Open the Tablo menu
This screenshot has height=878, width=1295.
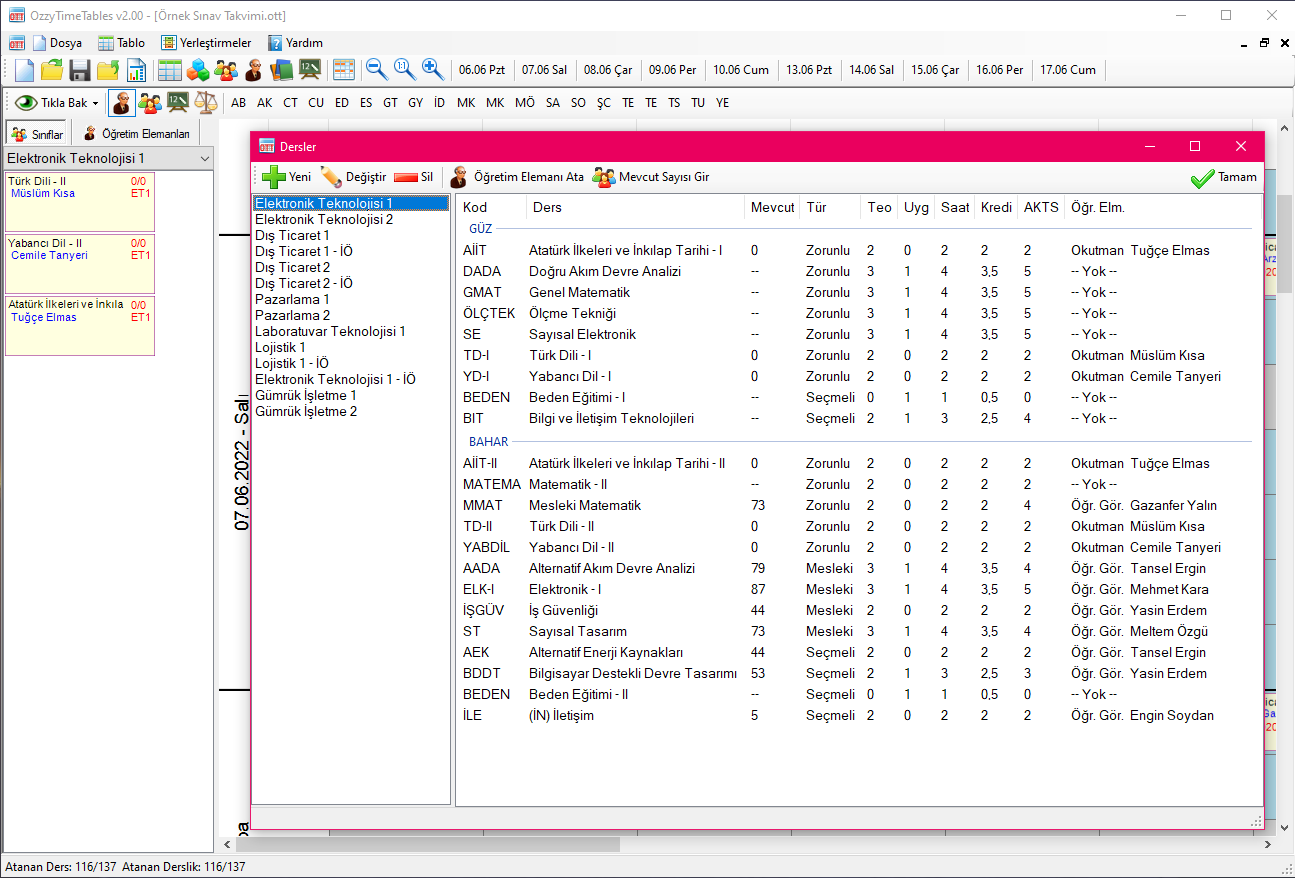pyautogui.click(x=122, y=43)
